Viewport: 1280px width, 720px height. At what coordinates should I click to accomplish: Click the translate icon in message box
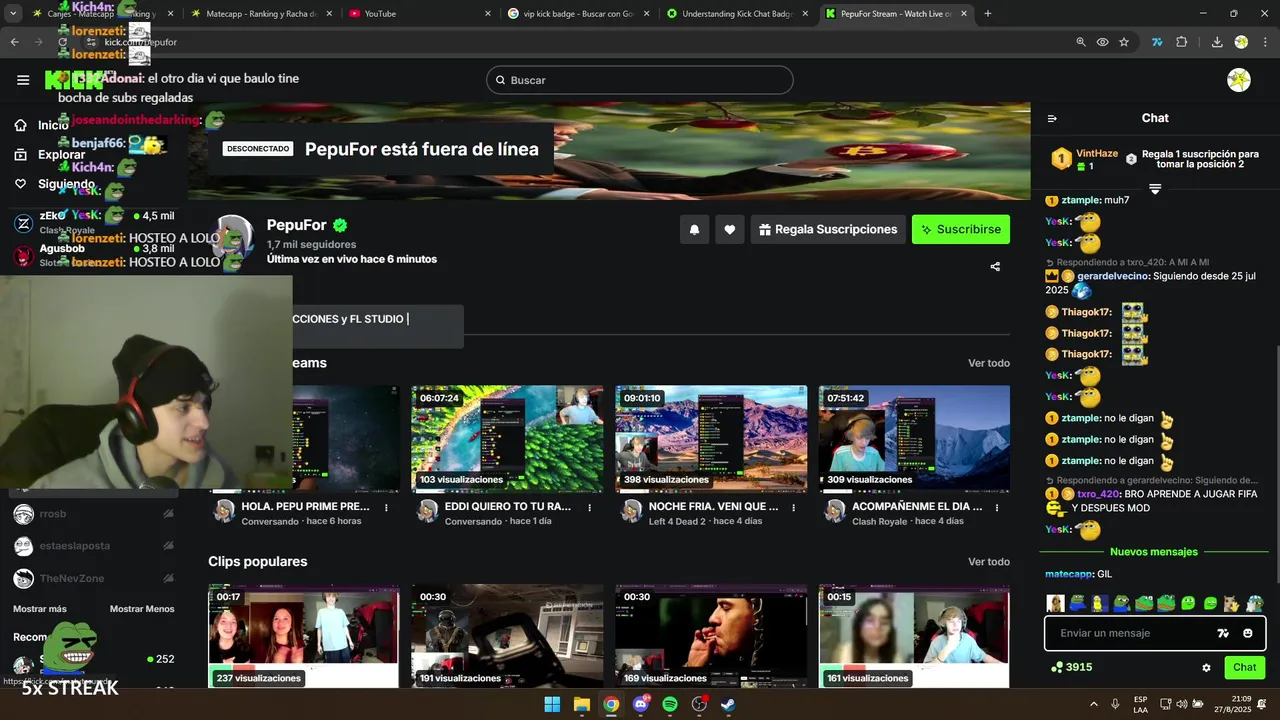[1223, 633]
